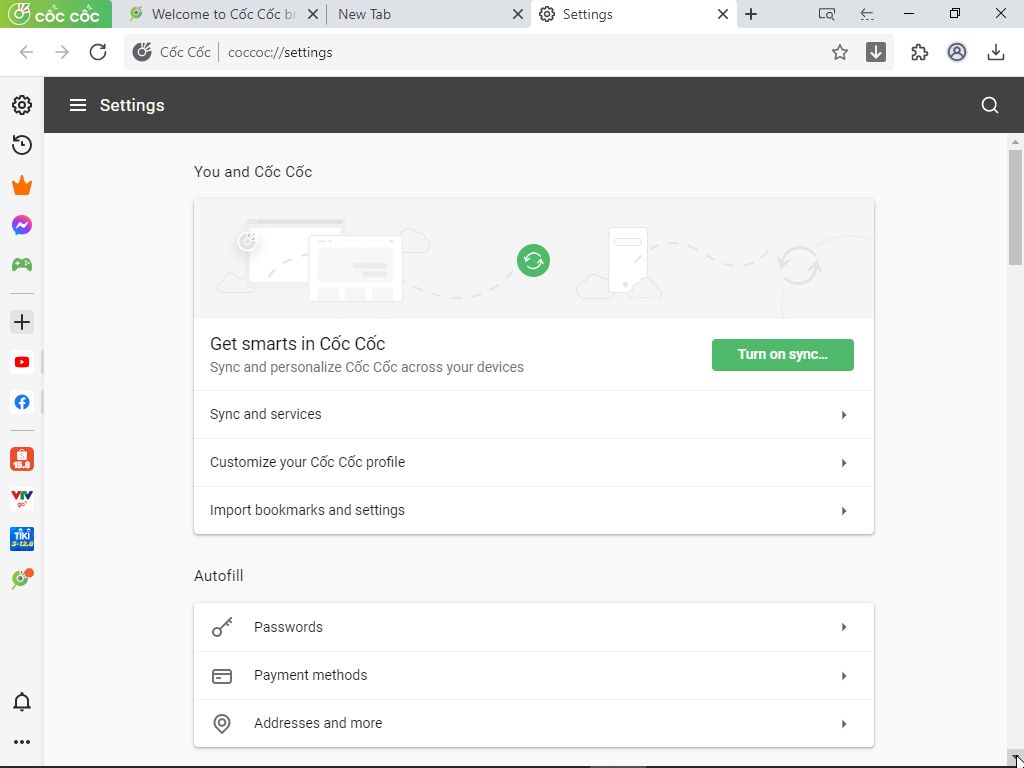The image size is (1024, 768).
Task: Open Messenger from the sidebar
Action: coord(20,224)
